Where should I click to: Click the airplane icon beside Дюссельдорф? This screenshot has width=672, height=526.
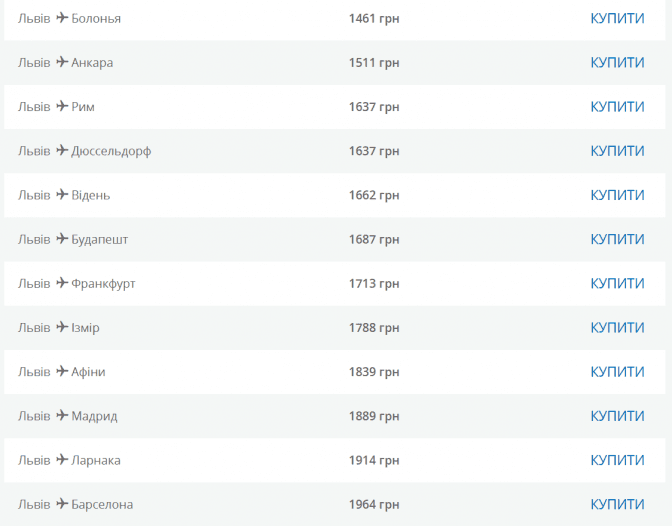click(62, 150)
